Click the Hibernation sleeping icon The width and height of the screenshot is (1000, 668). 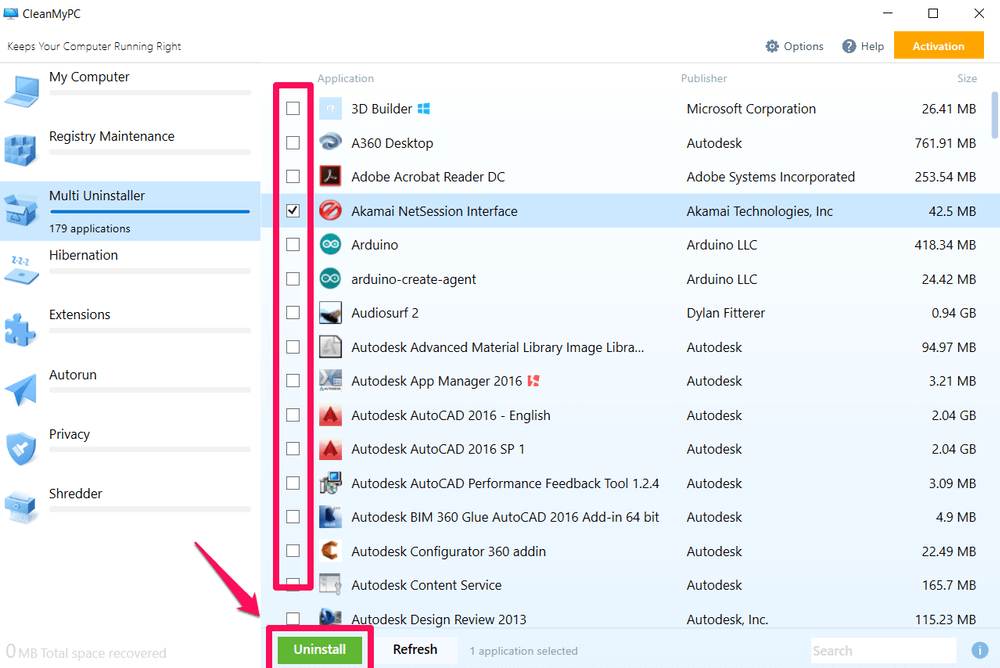pyautogui.click(x=20, y=269)
